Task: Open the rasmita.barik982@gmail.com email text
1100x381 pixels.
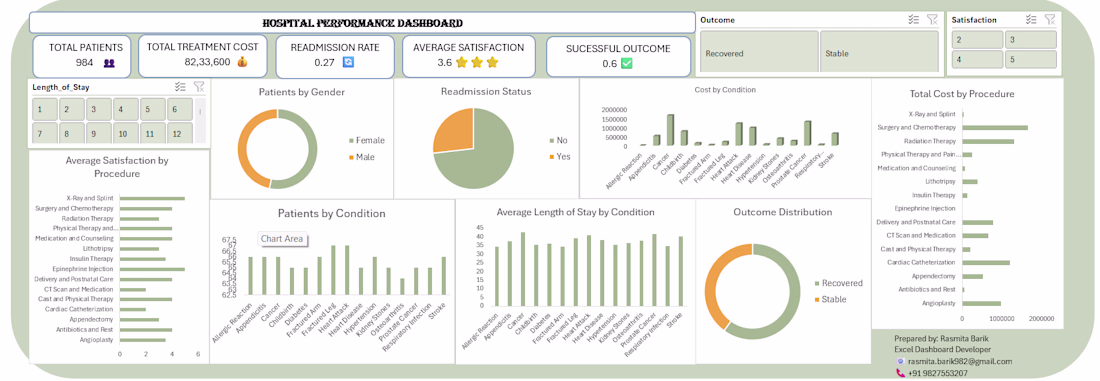Action: coord(960,361)
